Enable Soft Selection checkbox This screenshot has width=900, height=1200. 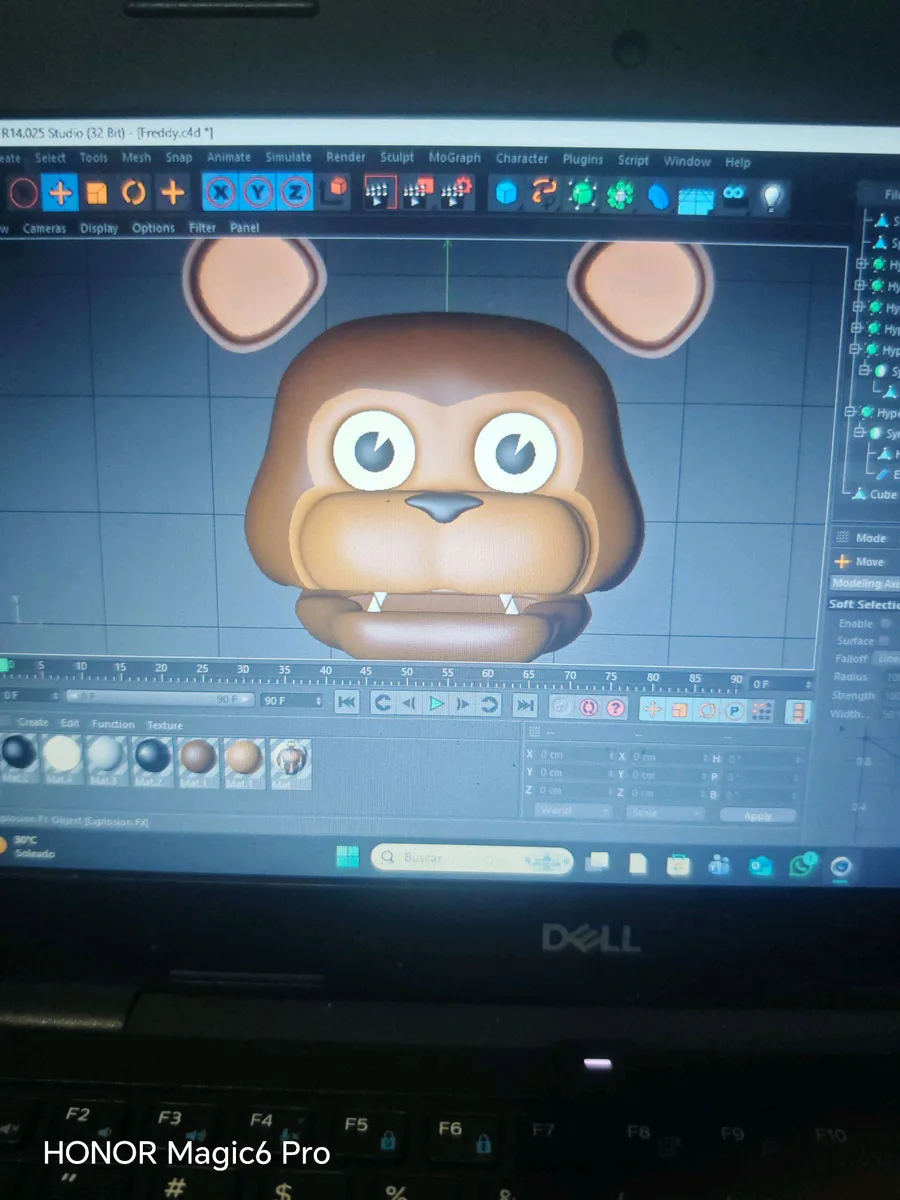tap(886, 623)
